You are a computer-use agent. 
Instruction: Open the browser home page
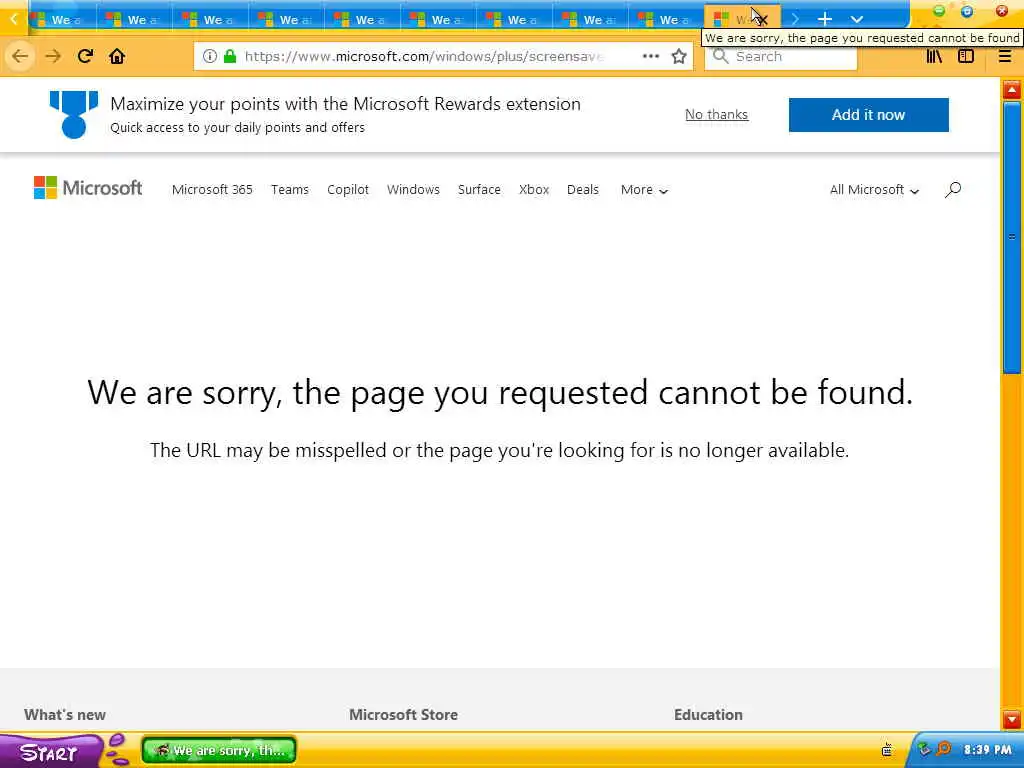pyautogui.click(x=117, y=56)
